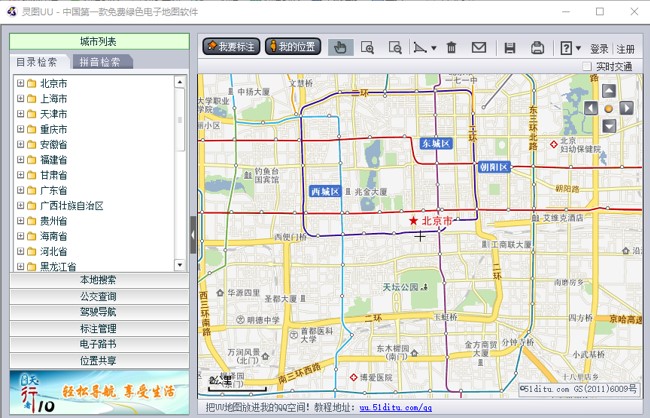Expand the 广东省 tree node
This screenshot has height=418, width=650.
point(20,190)
